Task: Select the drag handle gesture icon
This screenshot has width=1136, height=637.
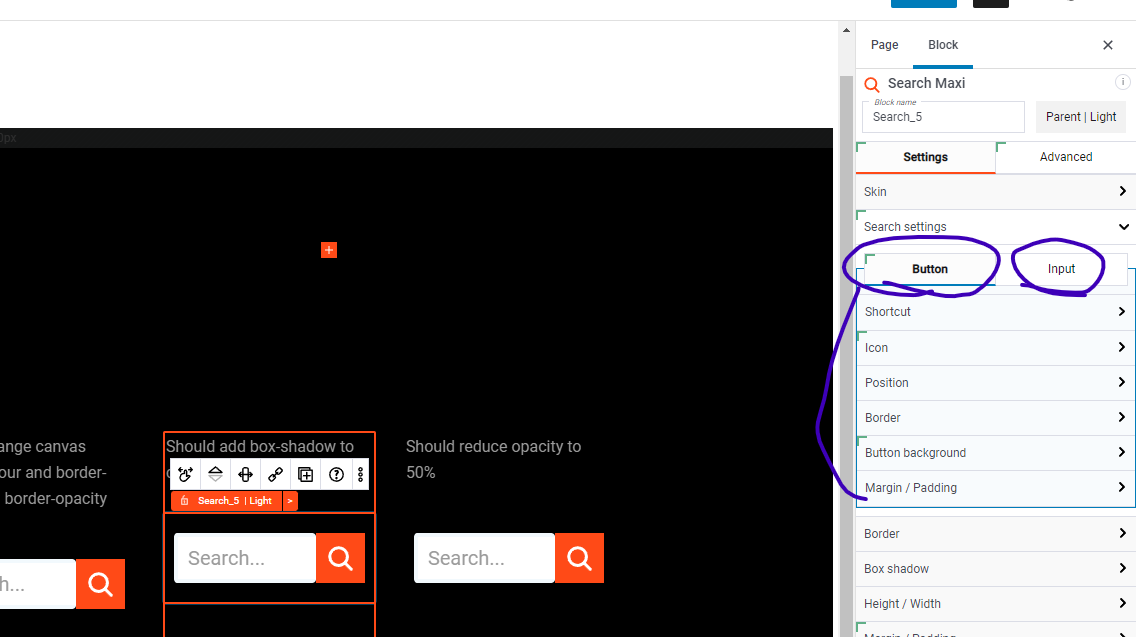Action: (185, 474)
